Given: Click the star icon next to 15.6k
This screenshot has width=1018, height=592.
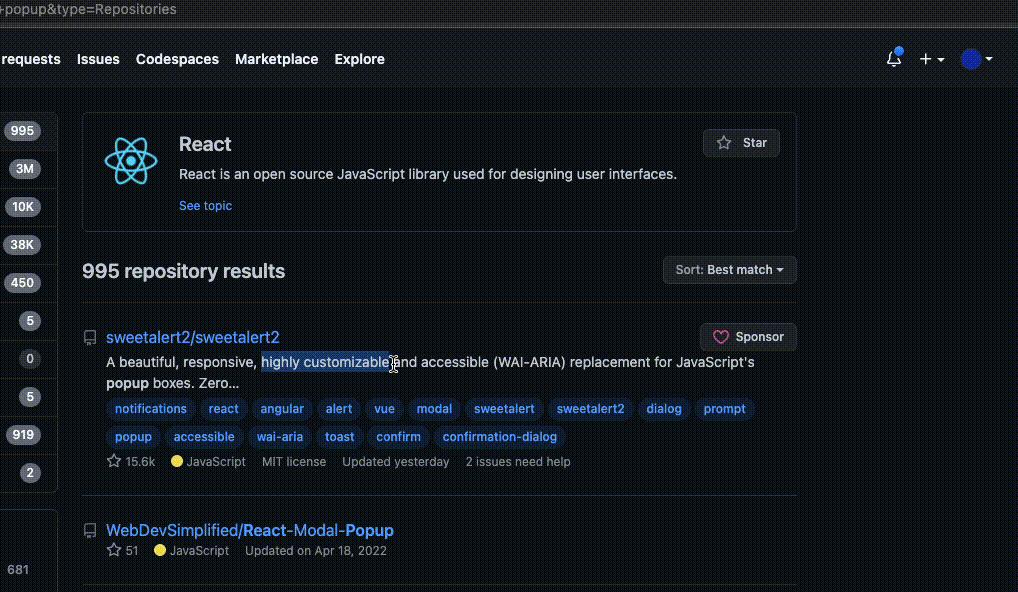Looking at the screenshot, I should pyautogui.click(x=113, y=461).
